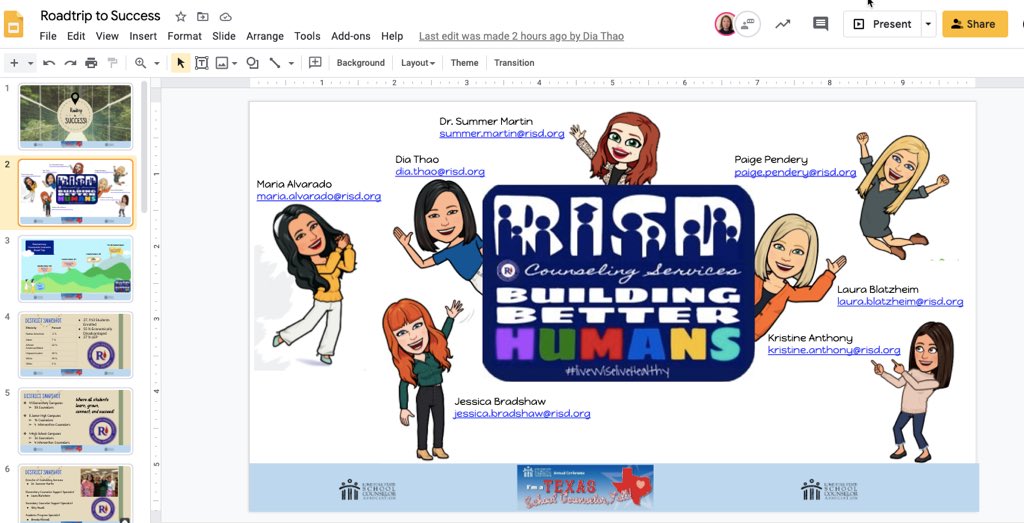Print the presentation
The height and width of the screenshot is (523, 1024).
tap(91, 63)
